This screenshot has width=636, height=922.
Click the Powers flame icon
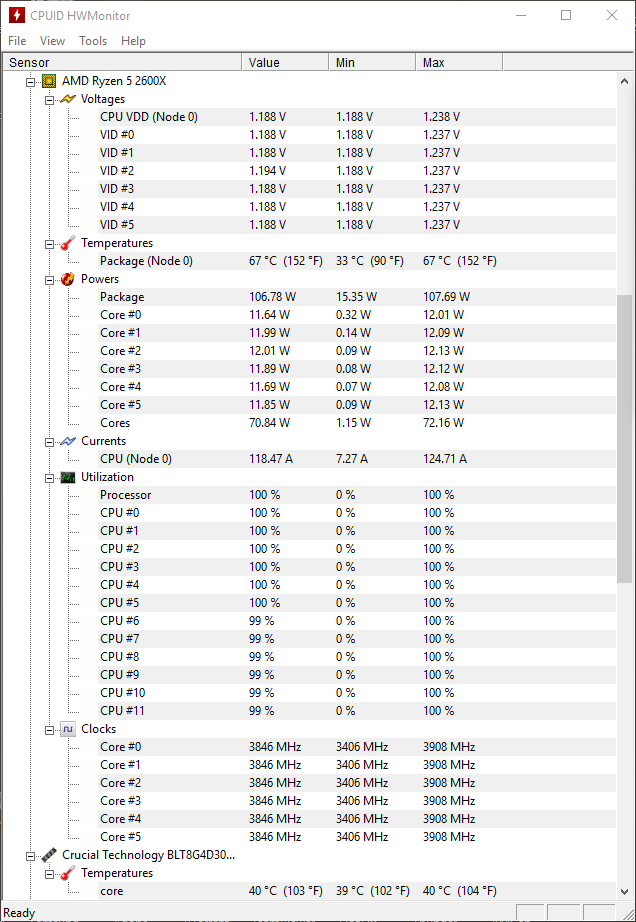(67, 279)
